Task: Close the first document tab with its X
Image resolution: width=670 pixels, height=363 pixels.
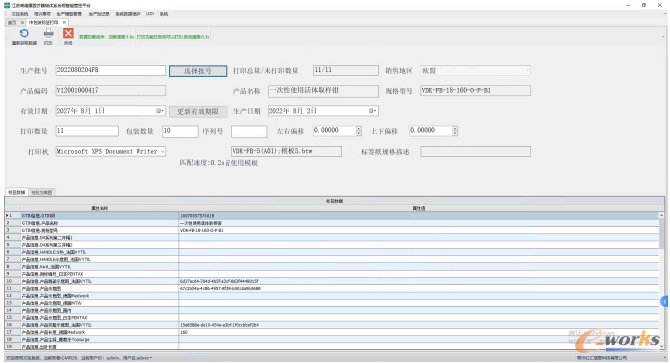Action: [22, 23]
